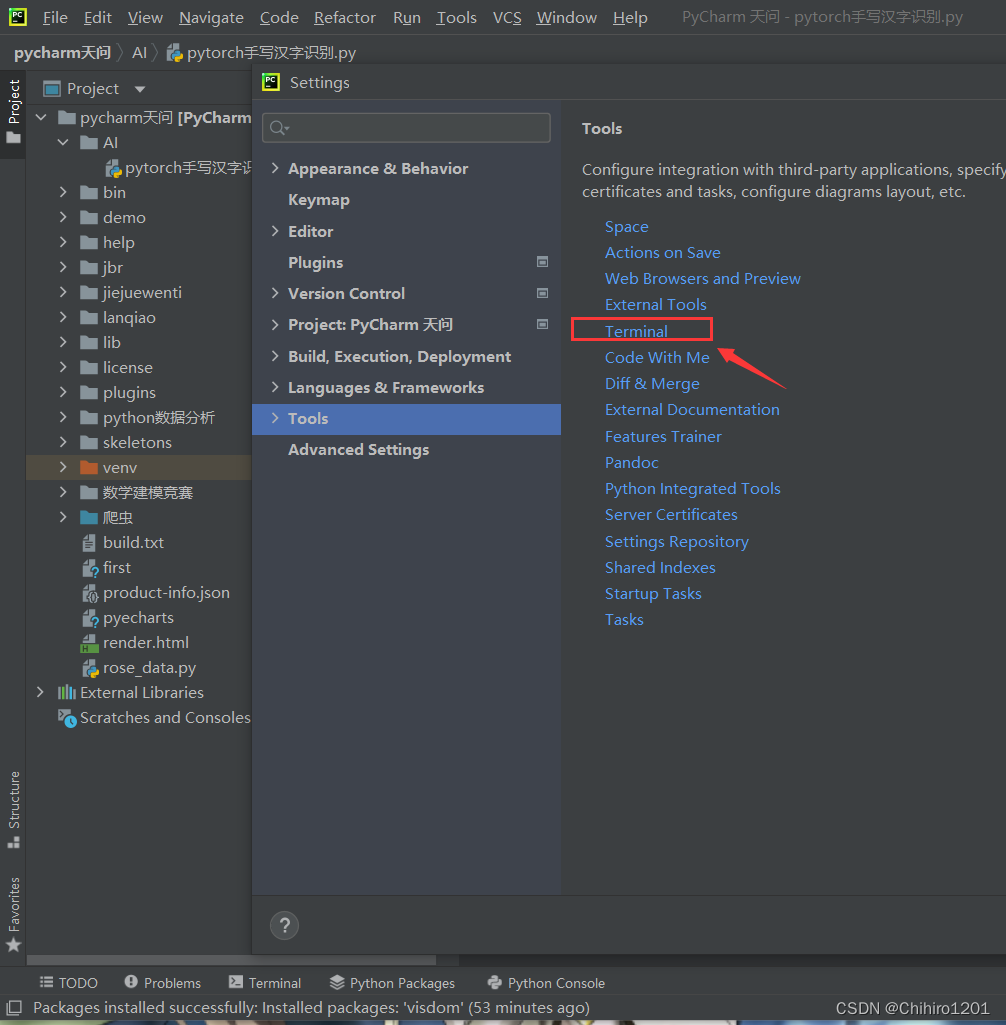This screenshot has width=1006, height=1025.
Task: Click the project tree horizontal scrollbar
Action: click(x=231, y=960)
